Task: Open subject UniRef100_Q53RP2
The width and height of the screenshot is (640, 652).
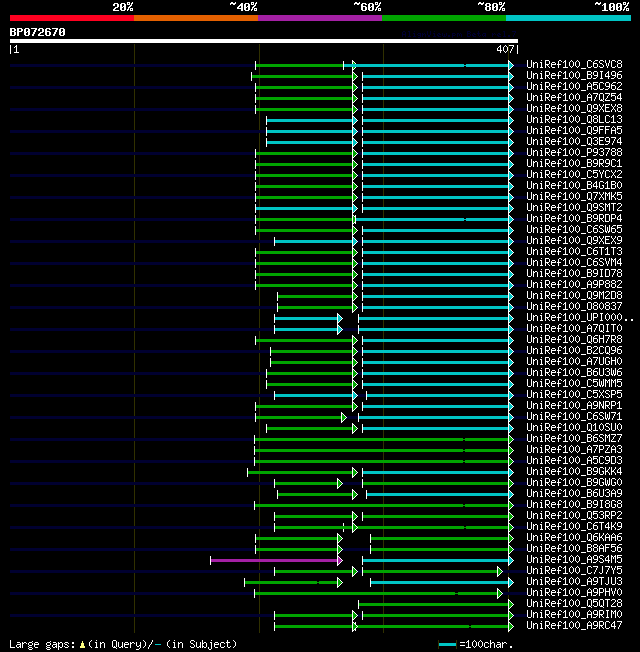Action: click(x=574, y=516)
